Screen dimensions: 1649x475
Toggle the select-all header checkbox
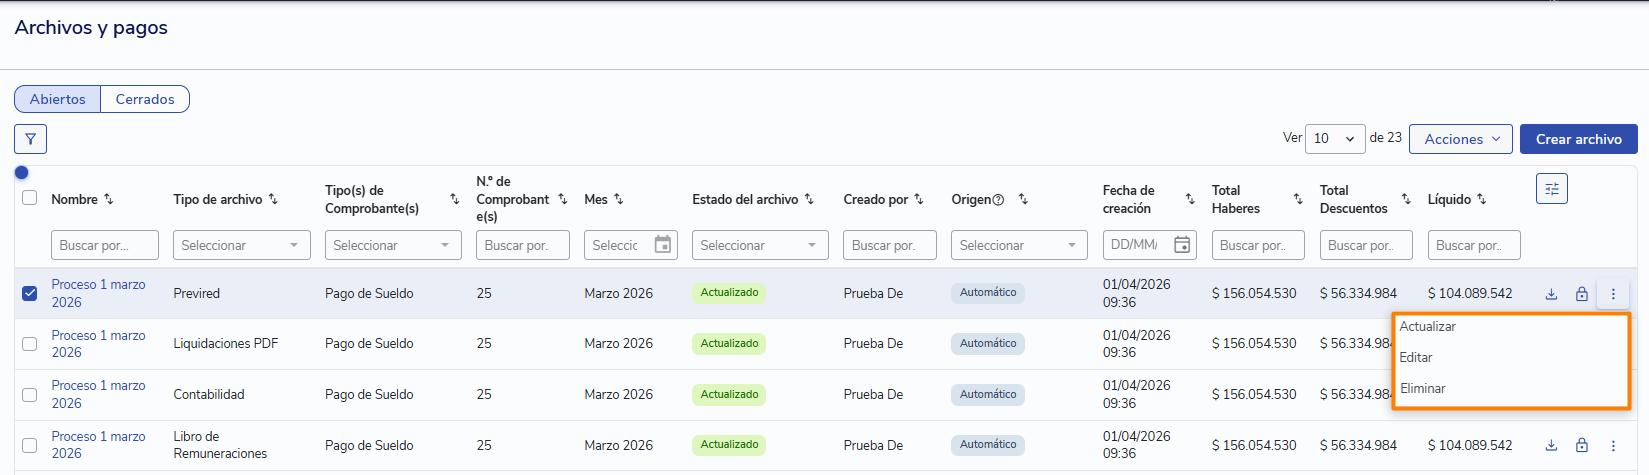[x=30, y=198]
